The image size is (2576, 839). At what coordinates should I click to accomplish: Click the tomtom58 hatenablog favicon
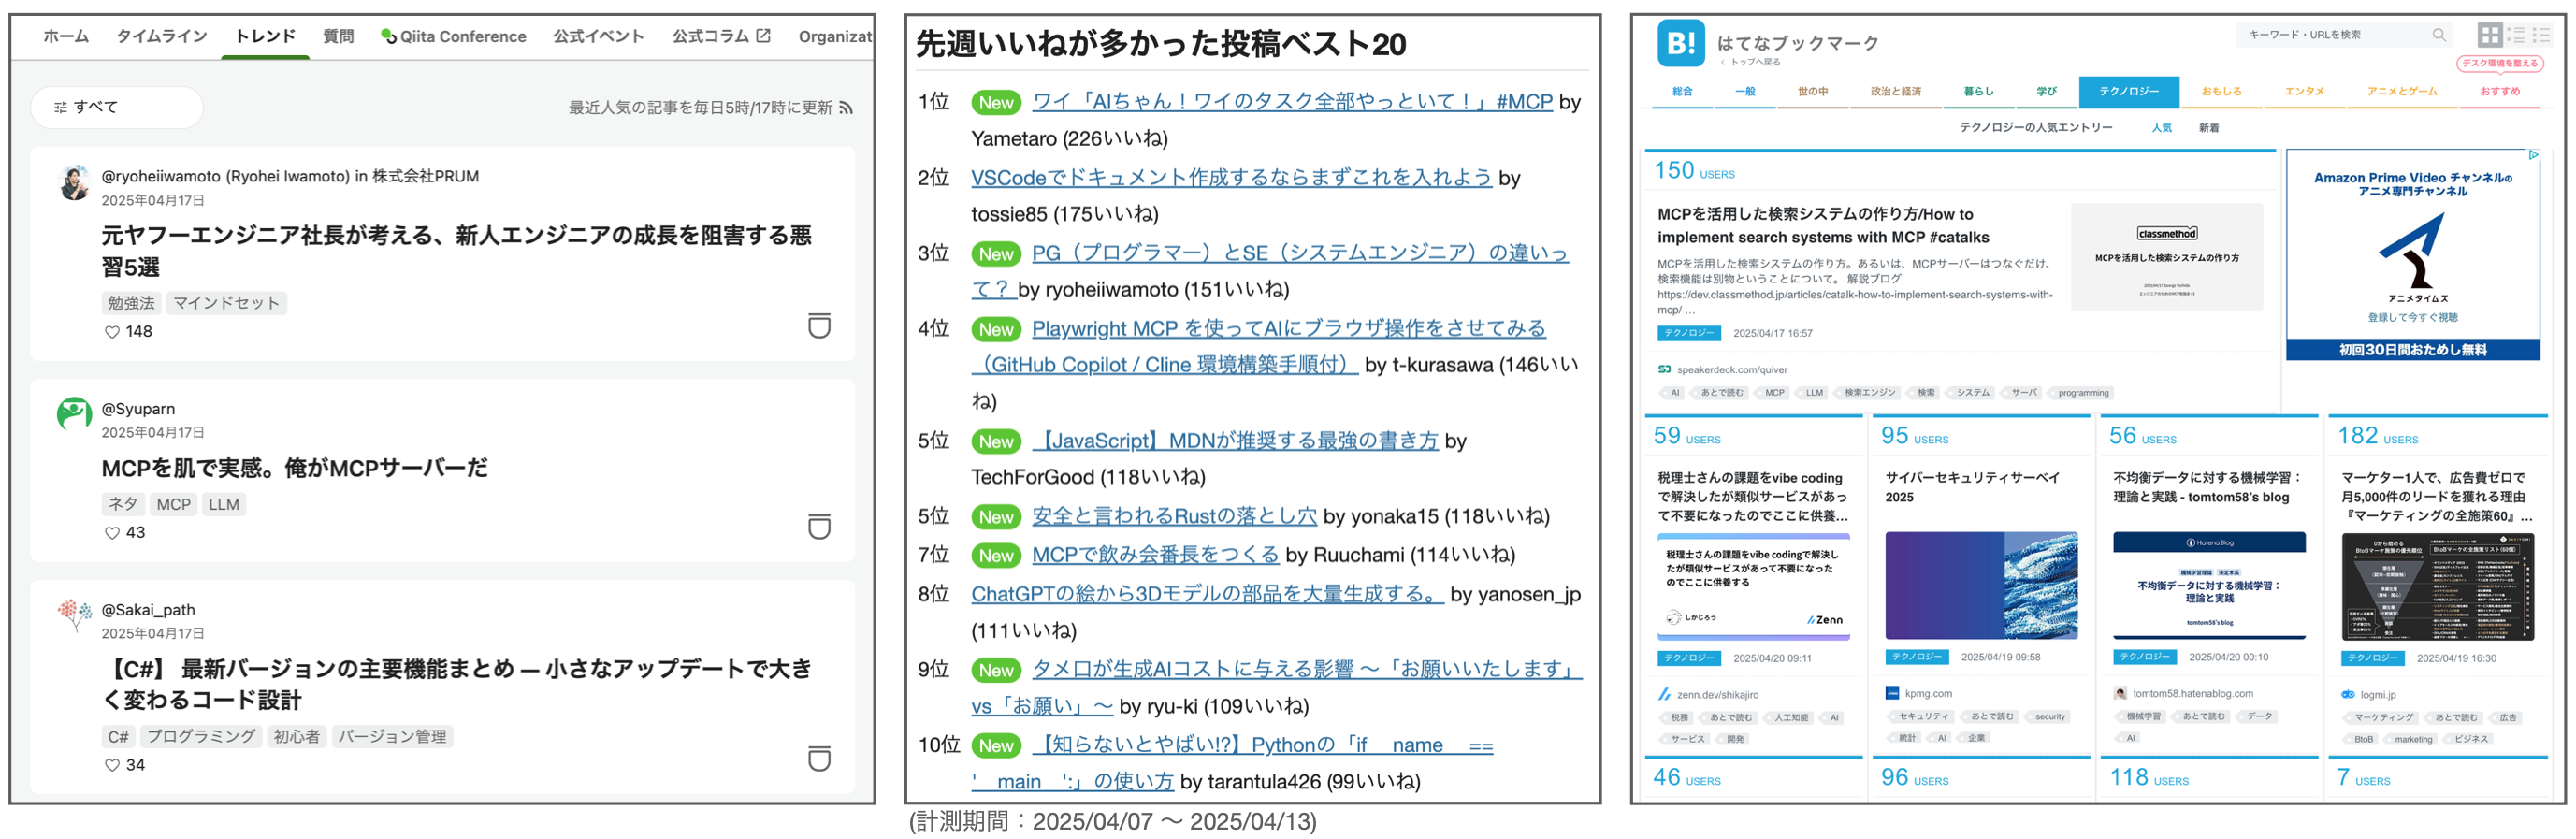tap(2120, 693)
